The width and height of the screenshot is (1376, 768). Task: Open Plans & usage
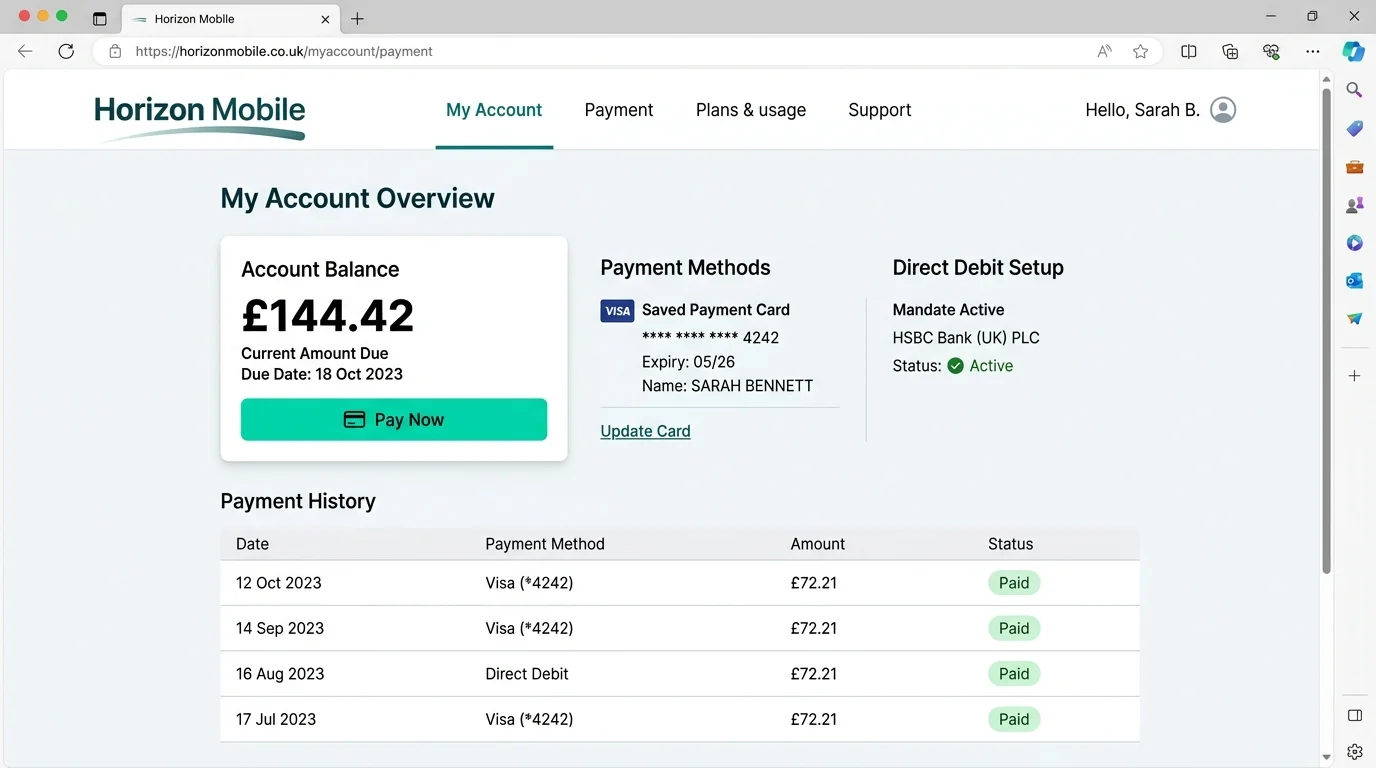click(751, 110)
